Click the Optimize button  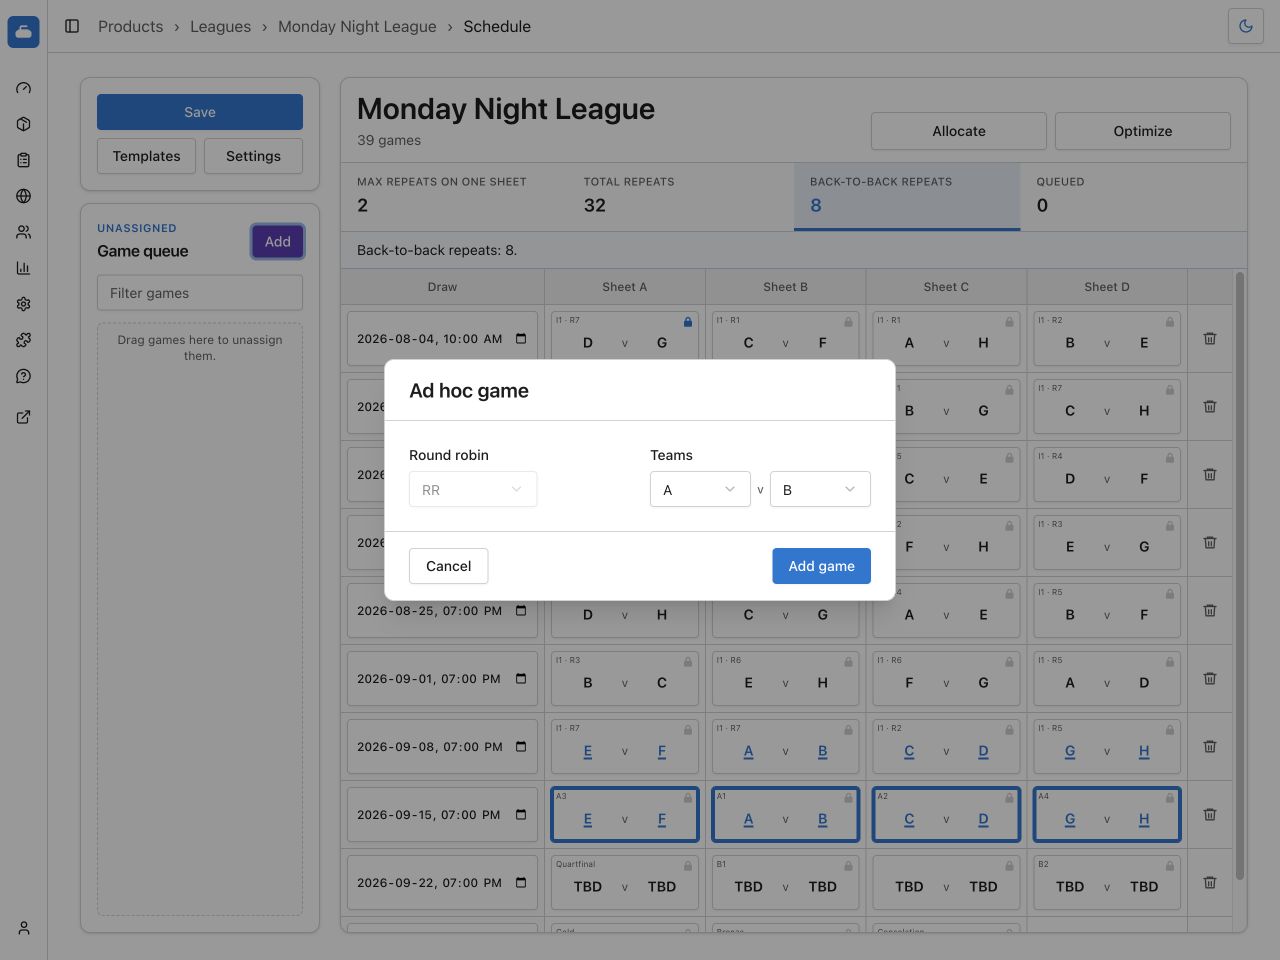[1143, 131]
